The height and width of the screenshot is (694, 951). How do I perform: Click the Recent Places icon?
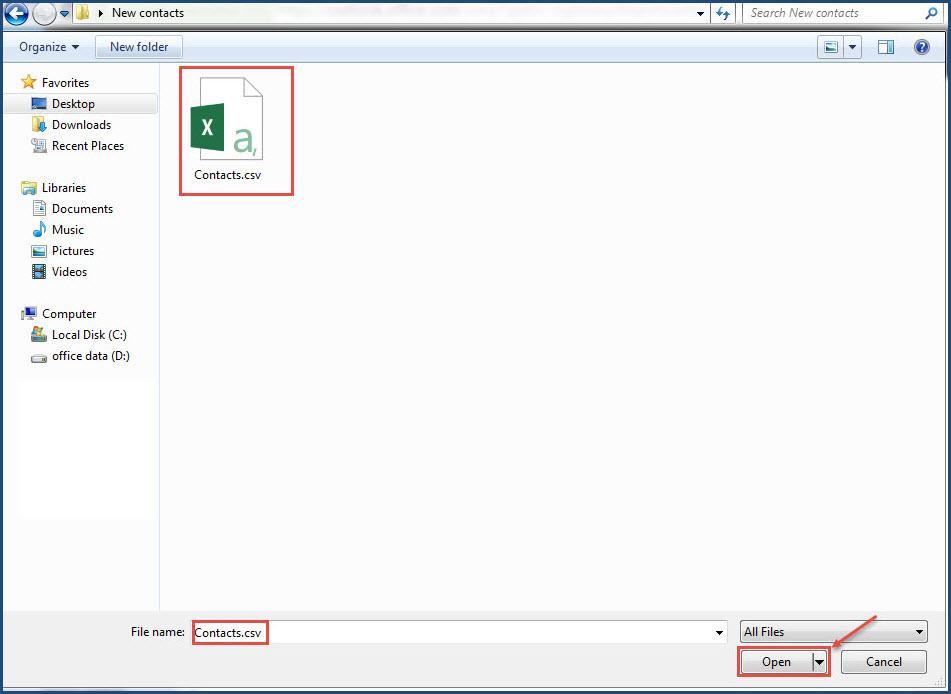click(39, 146)
